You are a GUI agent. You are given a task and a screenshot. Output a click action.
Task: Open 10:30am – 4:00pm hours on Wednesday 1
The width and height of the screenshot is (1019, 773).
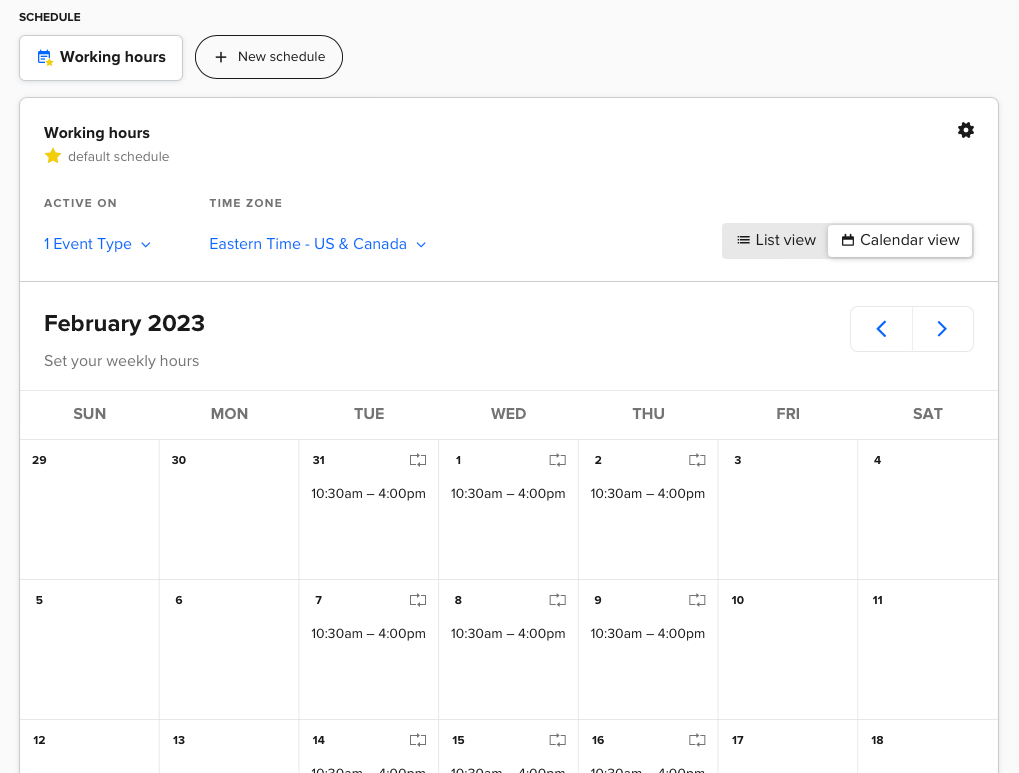click(x=508, y=493)
